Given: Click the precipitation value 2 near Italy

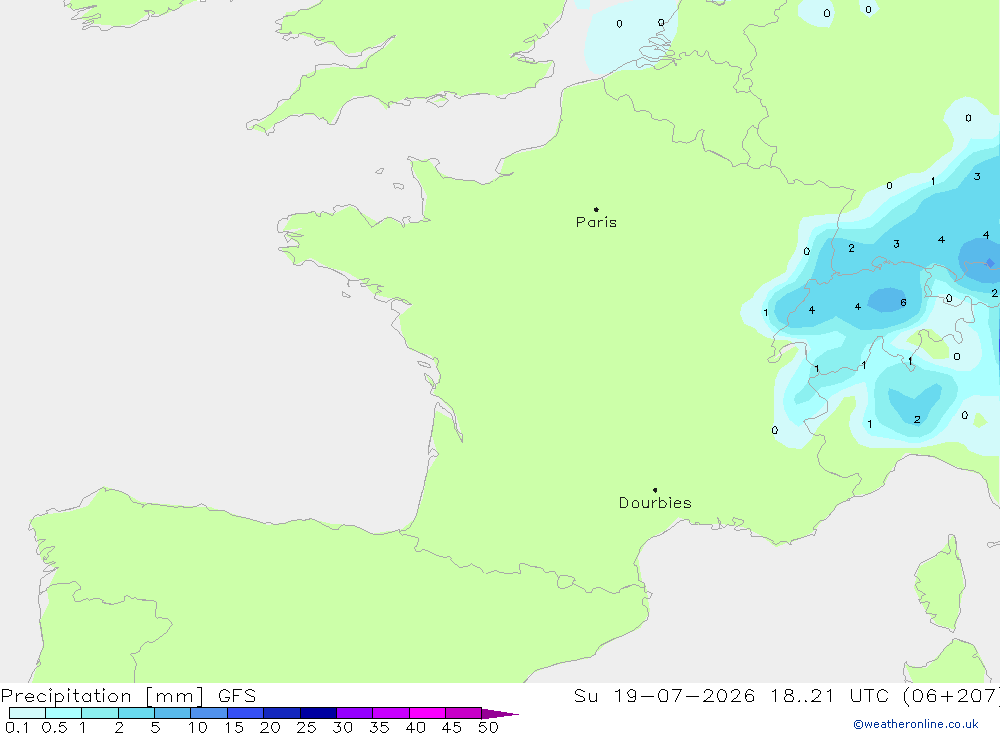Looking at the screenshot, I should tap(916, 419).
